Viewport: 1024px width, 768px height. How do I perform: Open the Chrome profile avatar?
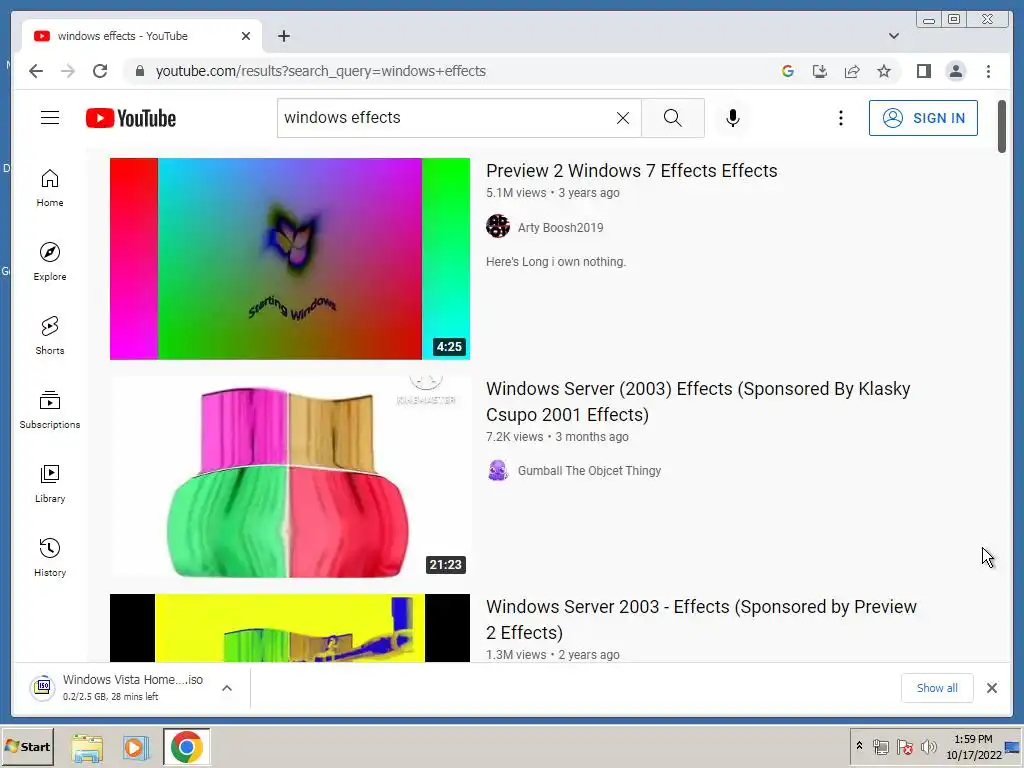pyautogui.click(x=955, y=71)
